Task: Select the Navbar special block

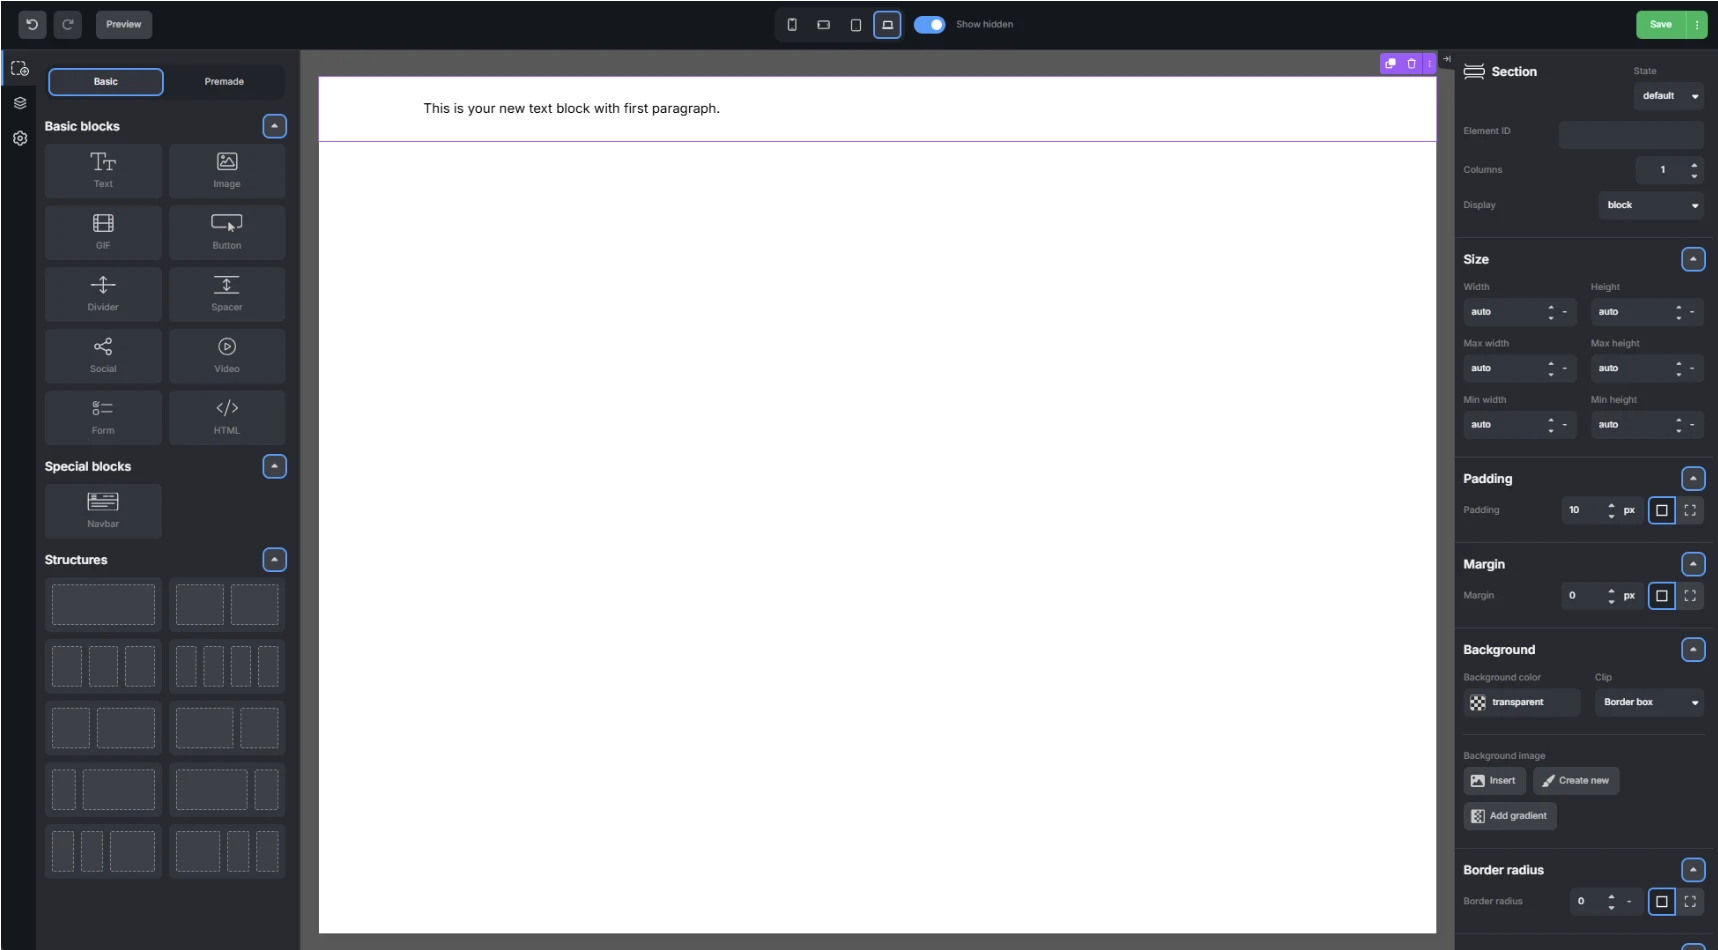Action: coord(103,510)
